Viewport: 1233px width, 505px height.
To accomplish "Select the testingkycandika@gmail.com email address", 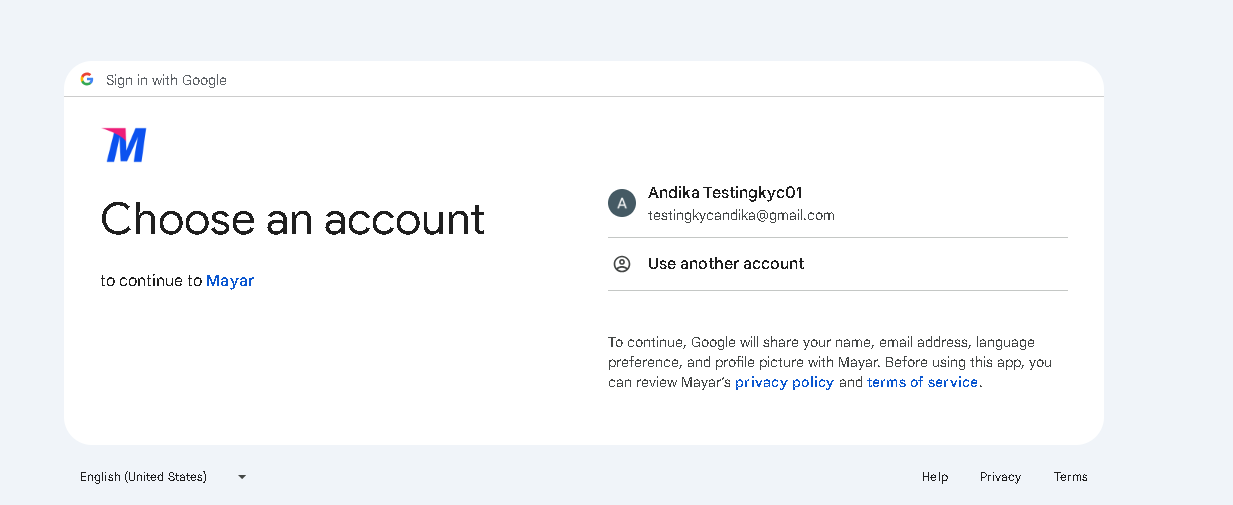I will [x=741, y=215].
